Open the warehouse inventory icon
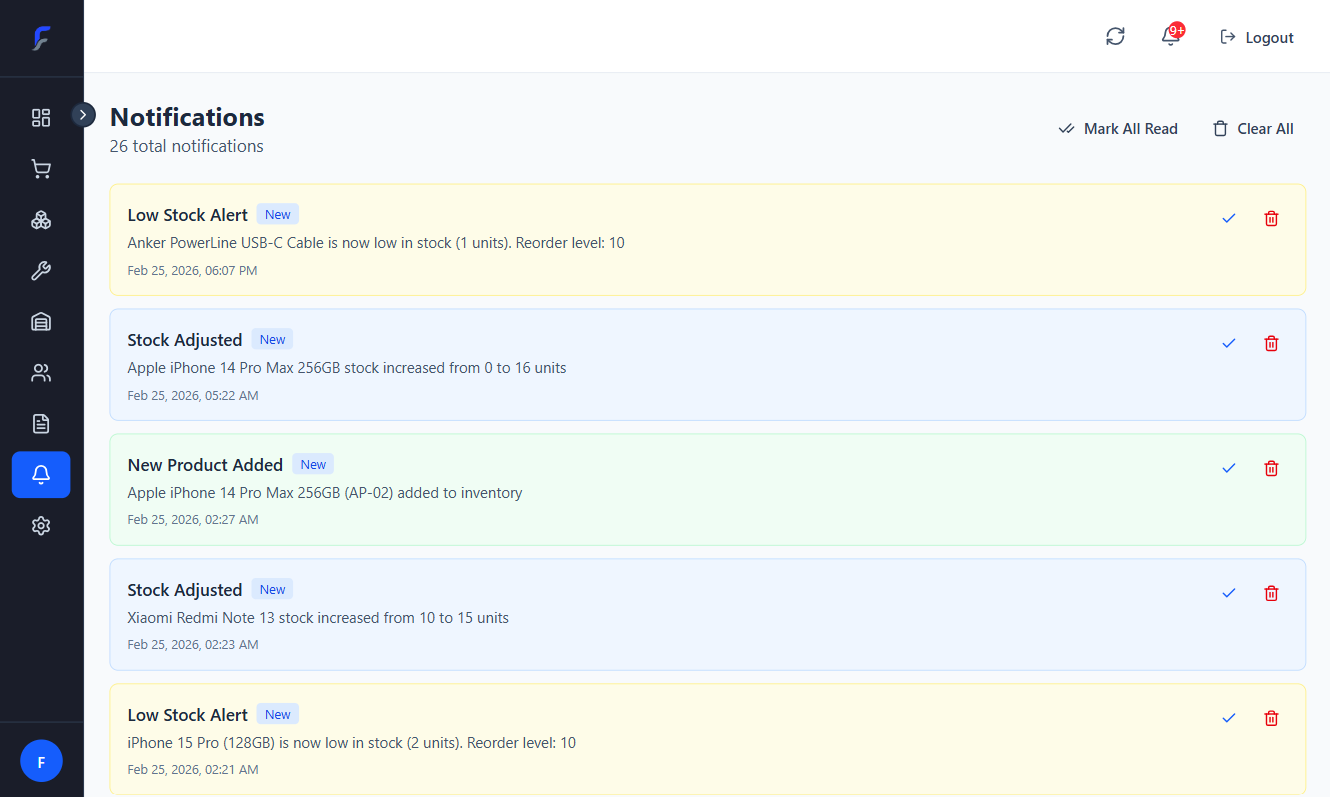Image resolution: width=1330 pixels, height=797 pixels. (41, 321)
